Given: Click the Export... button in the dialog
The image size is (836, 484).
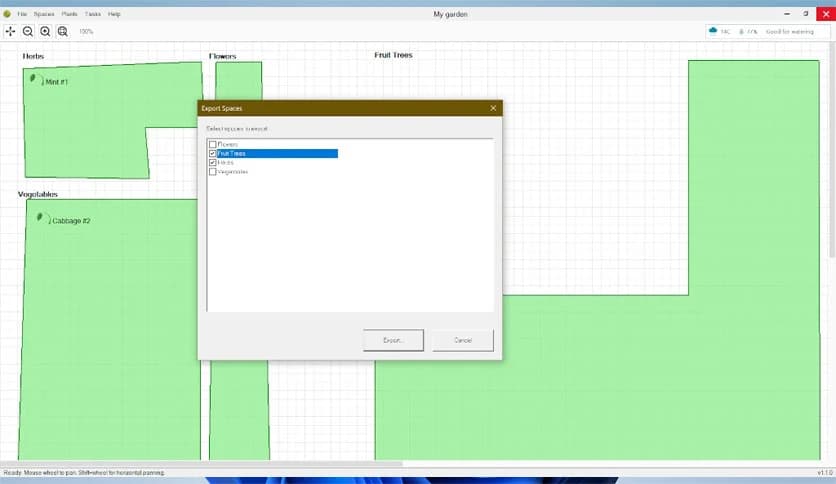Looking at the screenshot, I should [x=393, y=340].
